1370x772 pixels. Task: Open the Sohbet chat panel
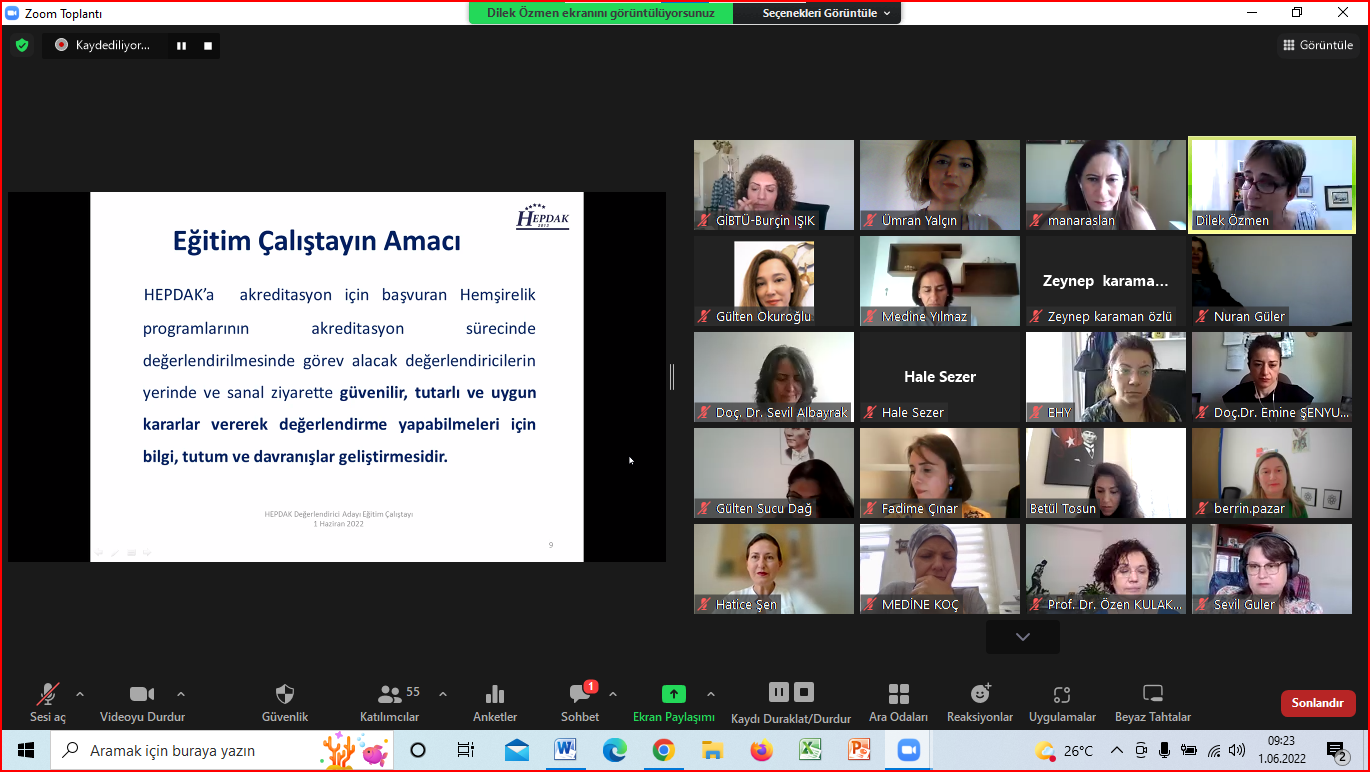click(579, 694)
